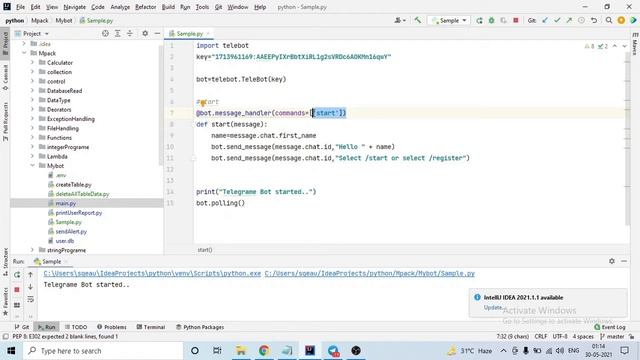Toggle the Maven tool window side tab
This screenshot has width=640, height=360.
[635, 44]
